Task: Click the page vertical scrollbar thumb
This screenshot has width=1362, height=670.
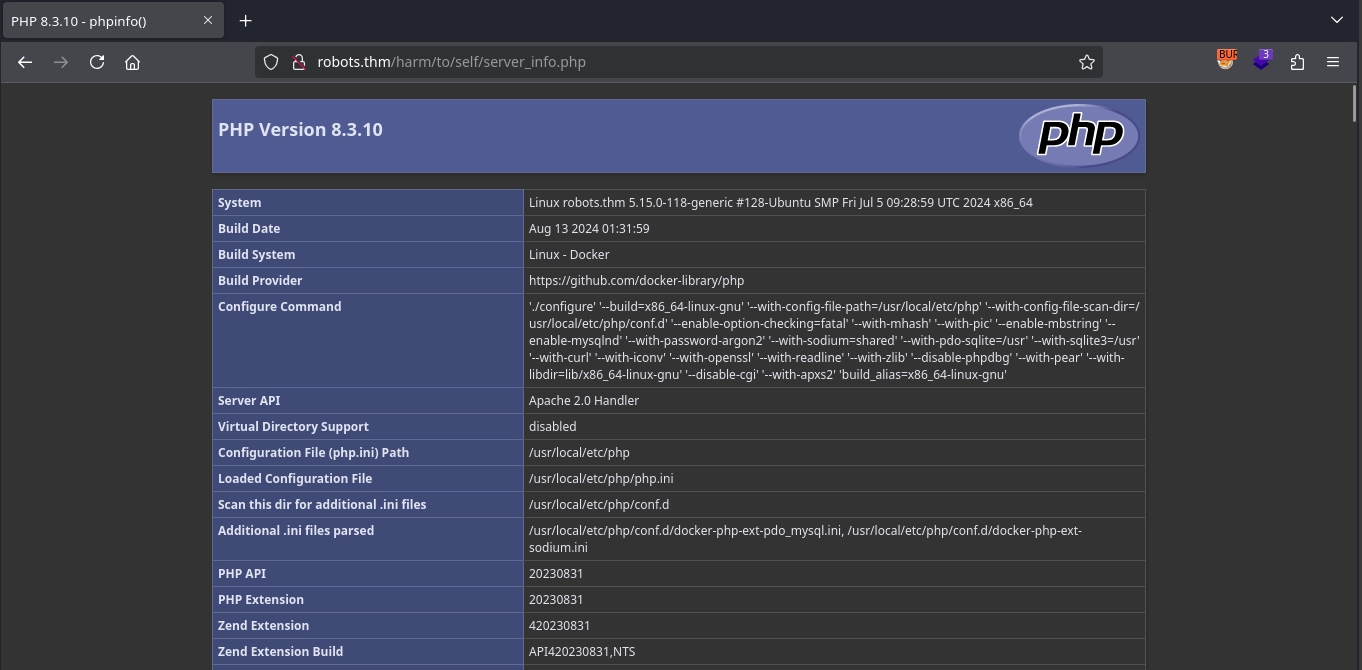Action: click(x=1355, y=104)
